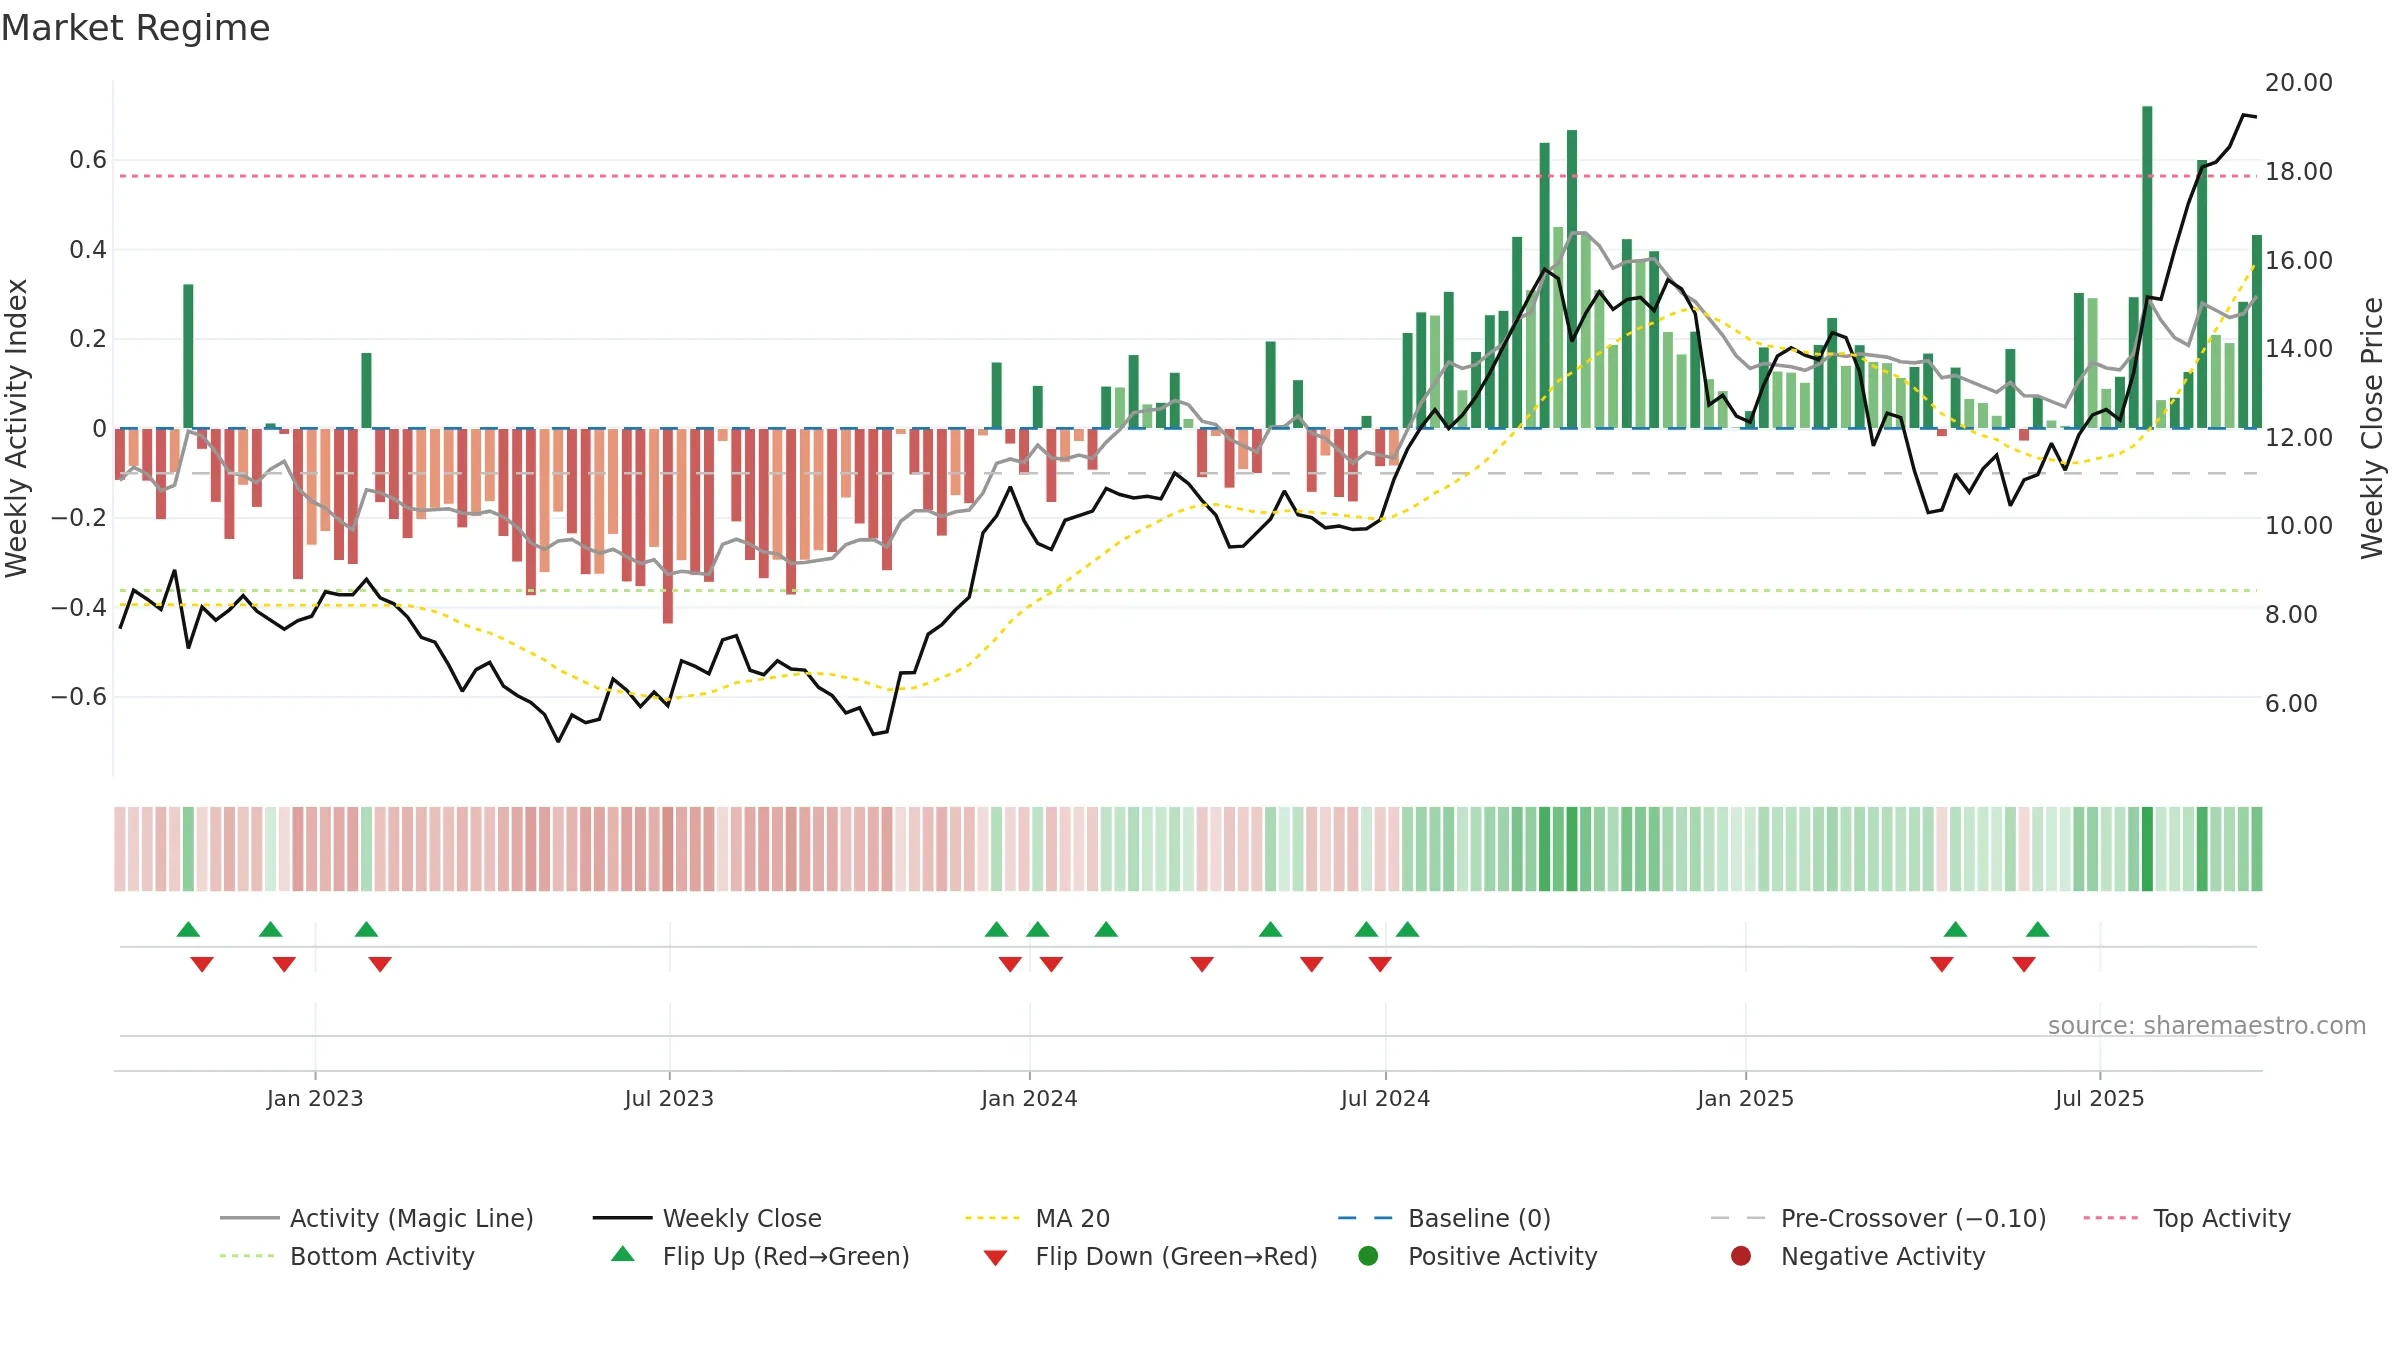
Task: Click the Jan 2025 axis label
Action: (x=1745, y=1098)
